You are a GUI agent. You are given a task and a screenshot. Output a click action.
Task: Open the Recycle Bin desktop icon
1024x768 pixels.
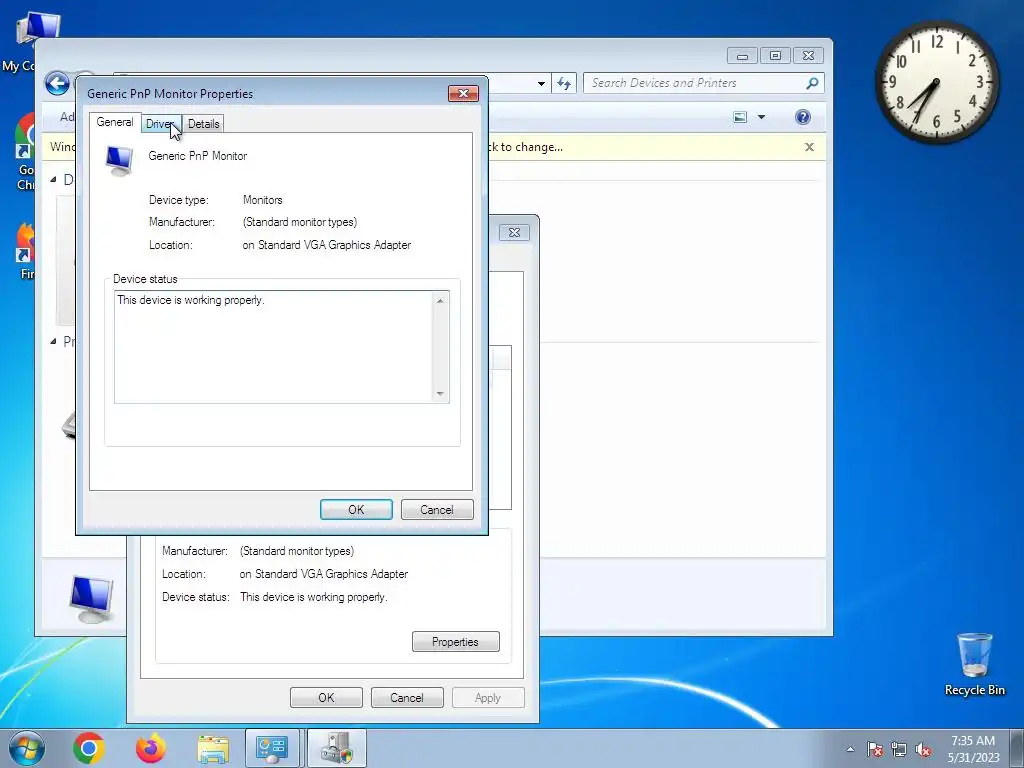click(974, 664)
